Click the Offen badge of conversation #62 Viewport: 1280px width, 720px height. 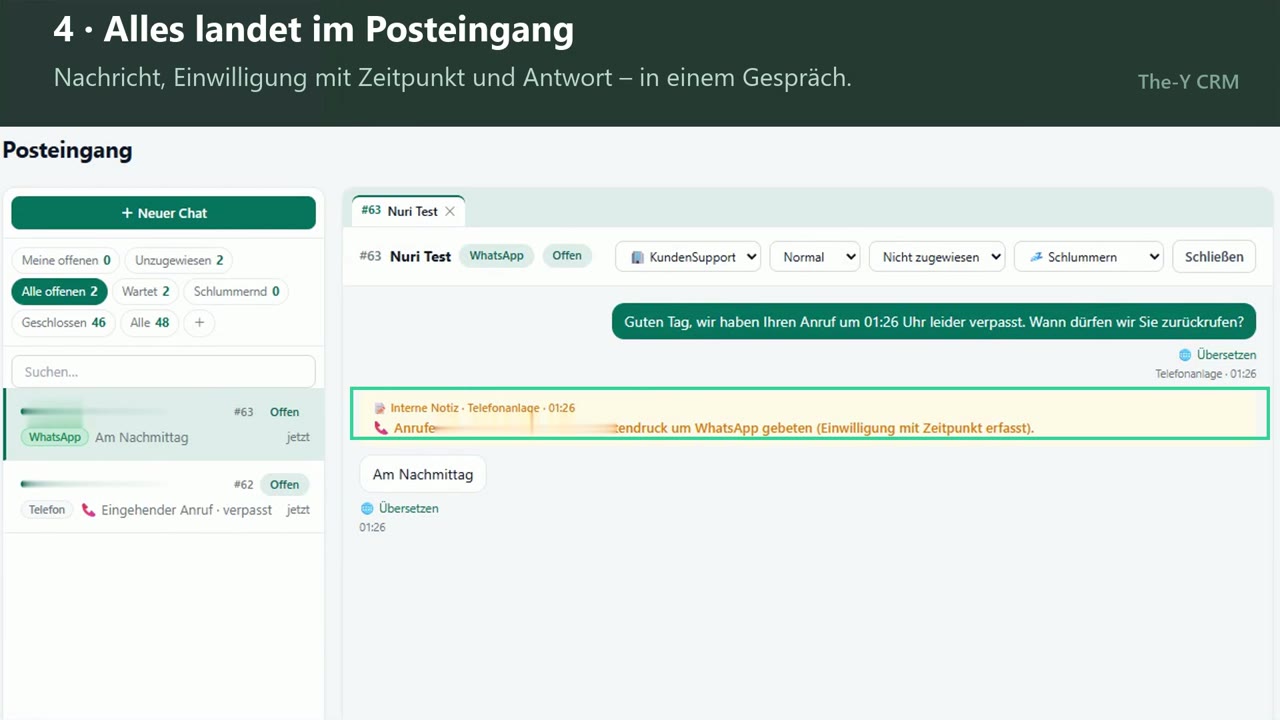tap(284, 485)
